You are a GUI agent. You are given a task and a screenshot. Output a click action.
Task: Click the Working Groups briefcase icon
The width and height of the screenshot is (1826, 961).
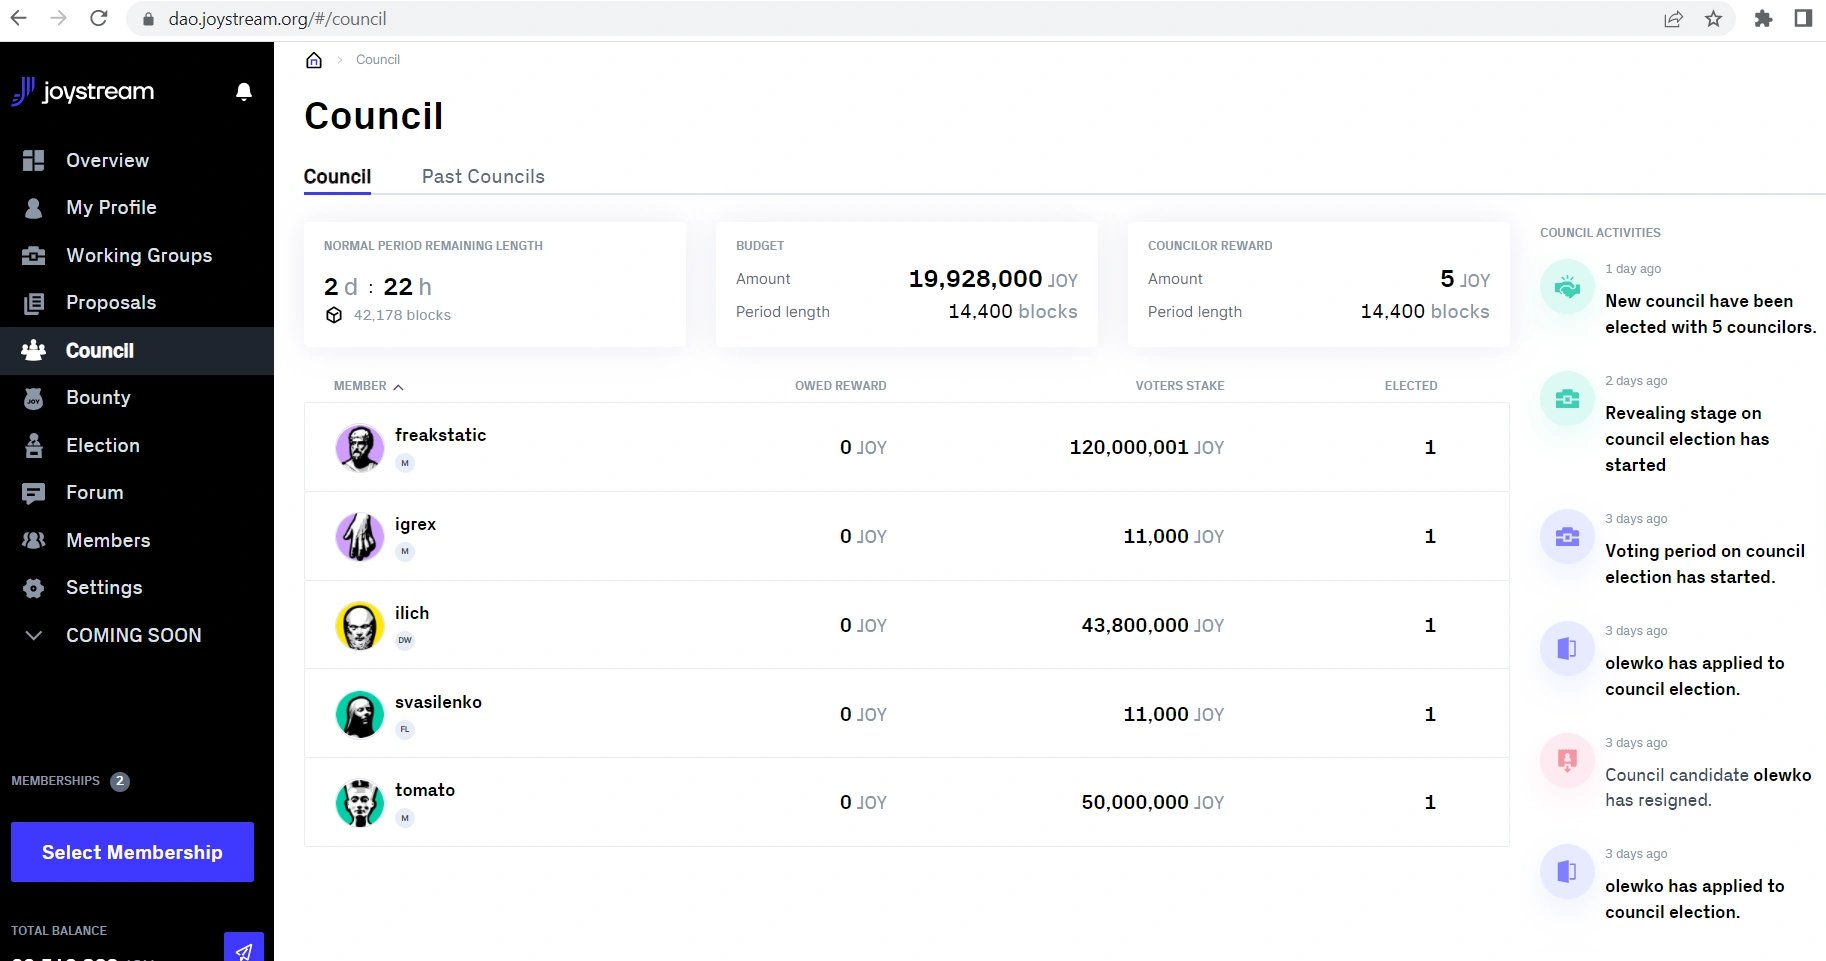click(33, 255)
